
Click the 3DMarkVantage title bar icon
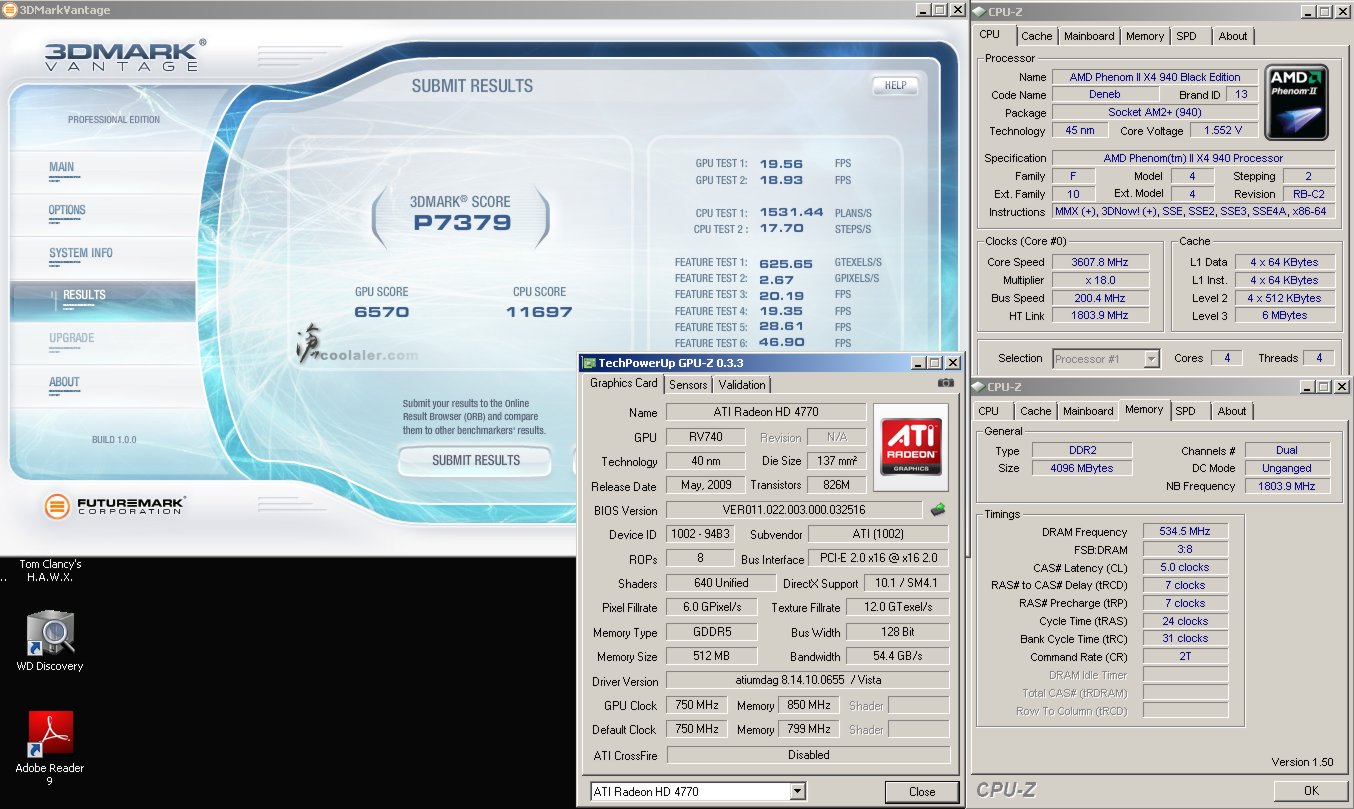coord(9,10)
